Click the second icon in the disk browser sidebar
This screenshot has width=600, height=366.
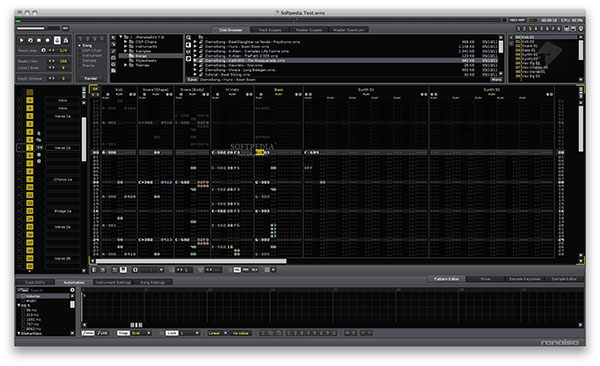click(x=113, y=44)
